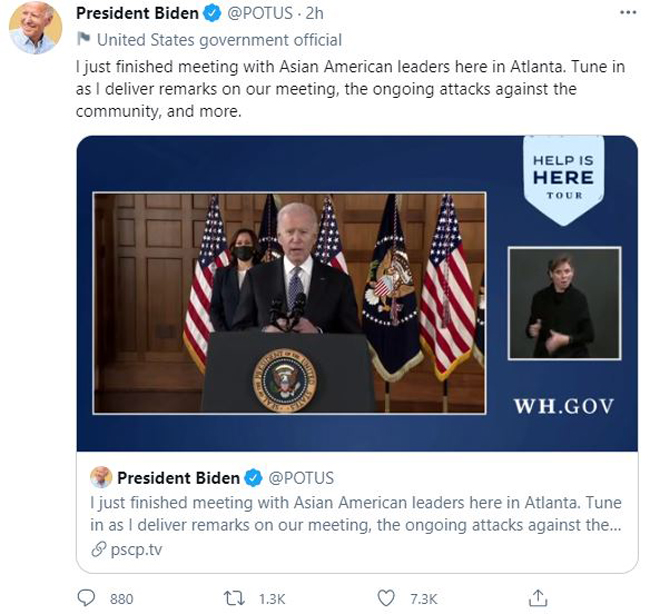This screenshot has width=650, height=614.
Task: Open the quoted tweet text in the card
Action: tap(356, 514)
